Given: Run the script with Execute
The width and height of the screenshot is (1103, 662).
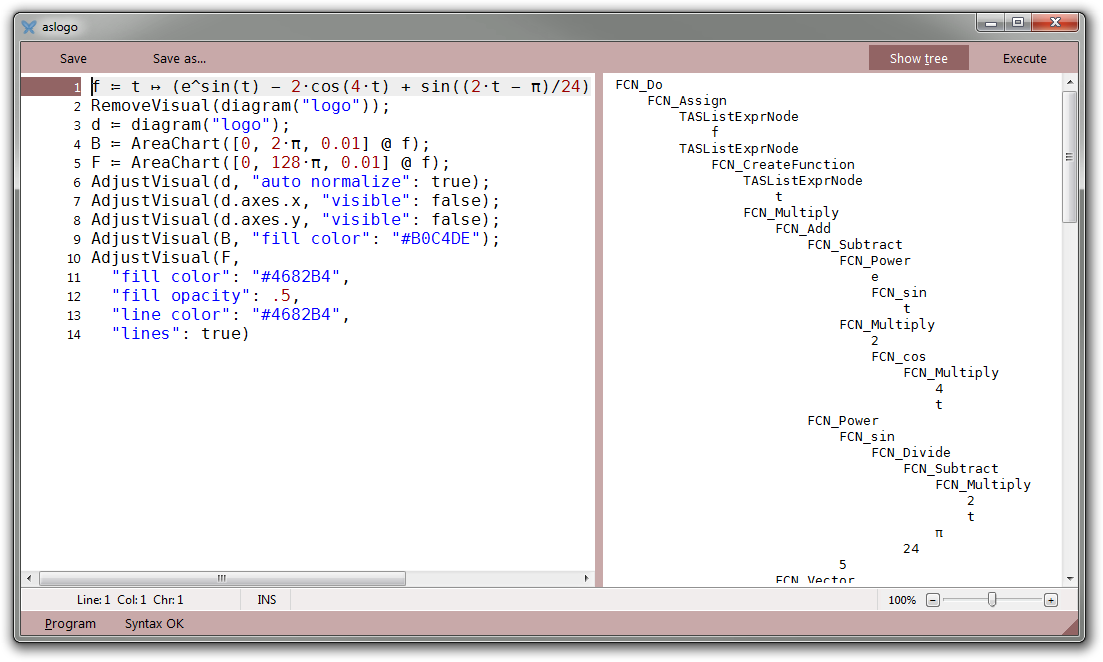Looking at the screenshot, I should pyautogui.click(x=1024, y=58).
